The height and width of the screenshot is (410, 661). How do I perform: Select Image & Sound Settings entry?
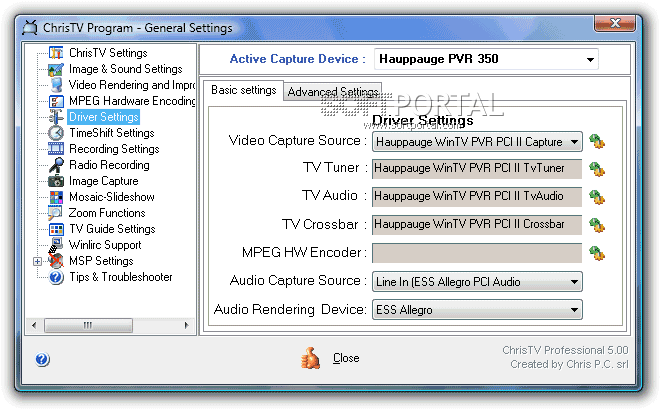click(126, 69)
